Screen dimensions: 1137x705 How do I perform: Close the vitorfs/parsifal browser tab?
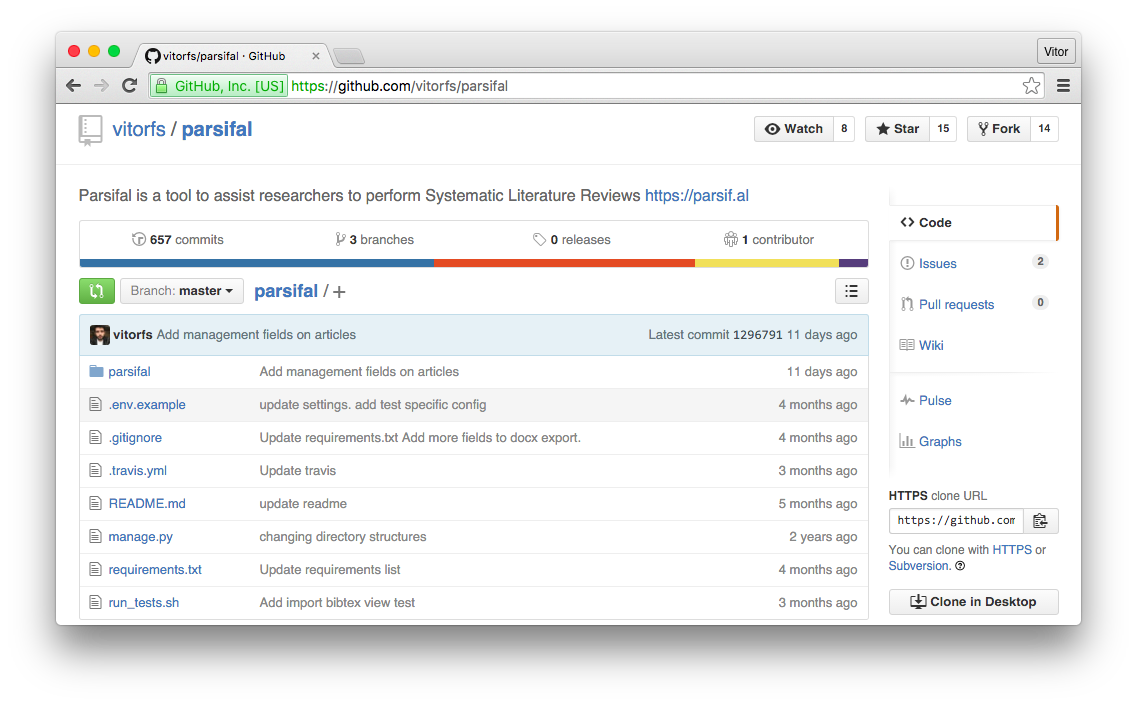click(x=315, y=56)
